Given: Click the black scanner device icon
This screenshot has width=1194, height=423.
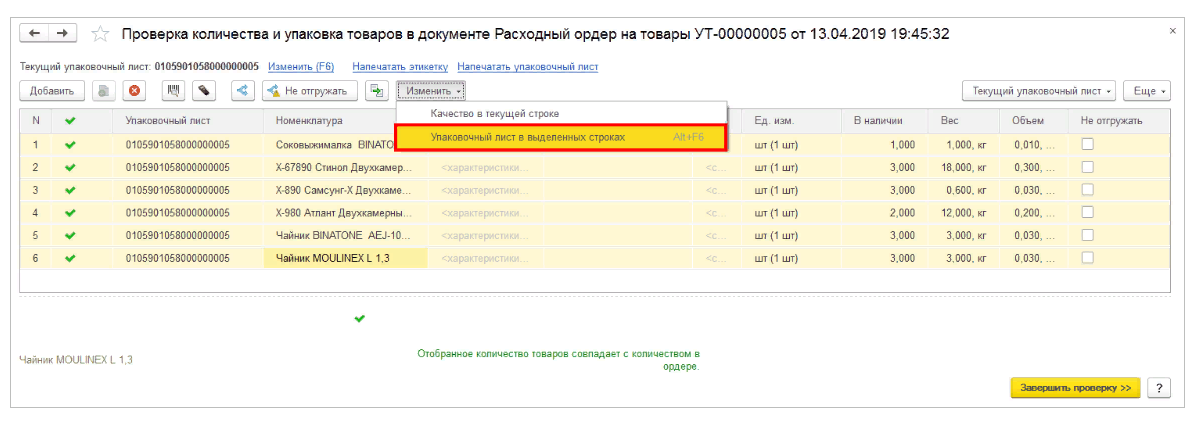Looking at the screenshot, I should (204, 91).
